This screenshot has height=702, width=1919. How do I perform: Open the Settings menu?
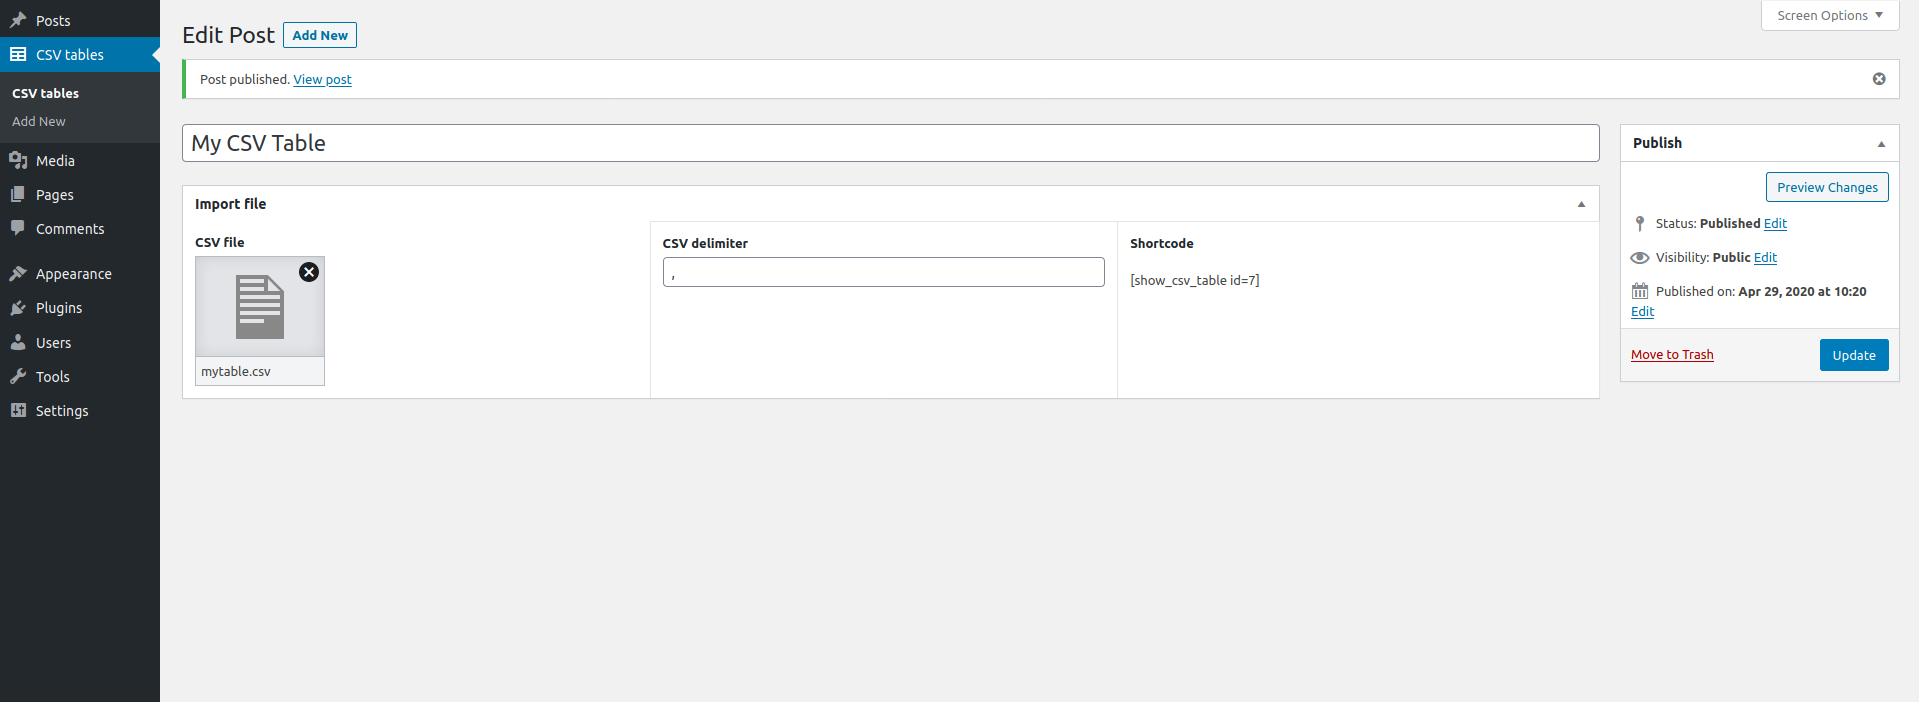(x=80, y=410)
